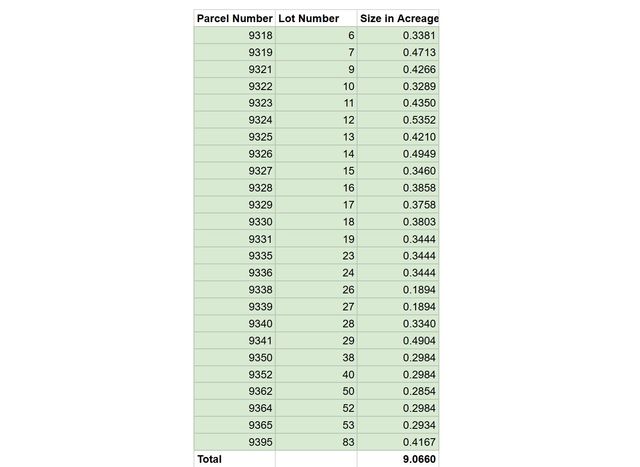Select parcel 9341 cell
Viewport: 640px width, 467px height.
(x=234, y=340)
